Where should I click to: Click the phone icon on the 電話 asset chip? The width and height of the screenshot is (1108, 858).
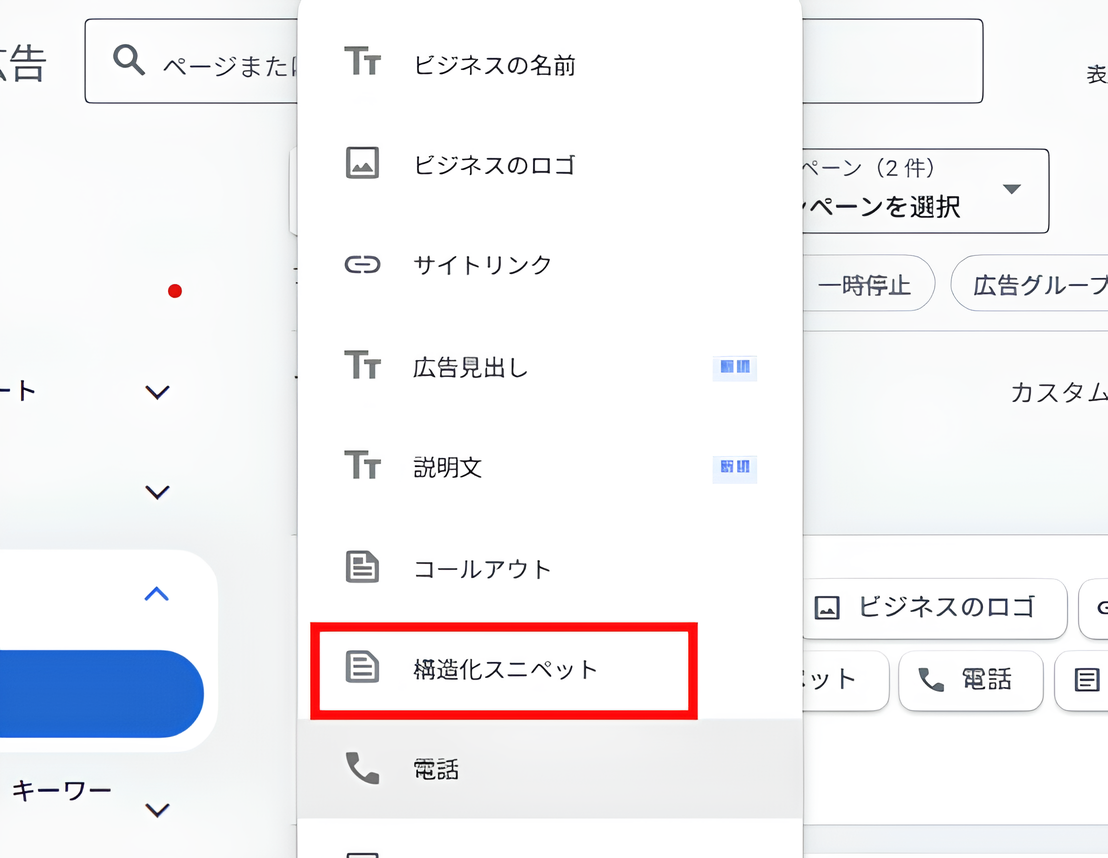point(933,681)
